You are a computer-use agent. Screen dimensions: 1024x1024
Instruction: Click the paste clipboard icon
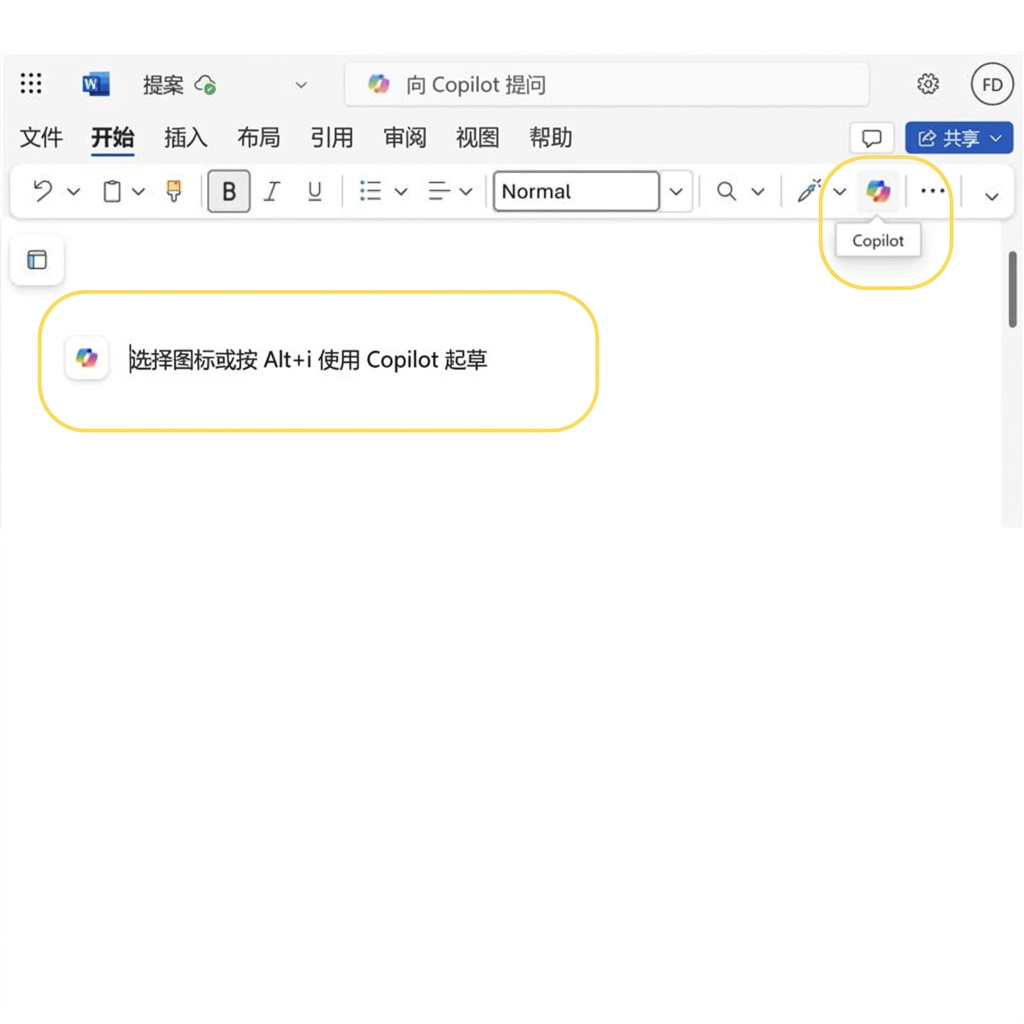coord(112,191)
